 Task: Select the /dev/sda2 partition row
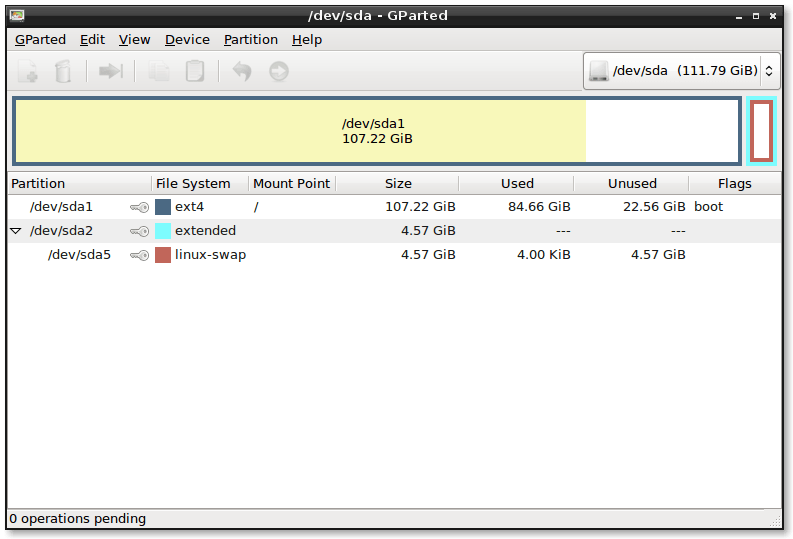[x=394, y=231]
